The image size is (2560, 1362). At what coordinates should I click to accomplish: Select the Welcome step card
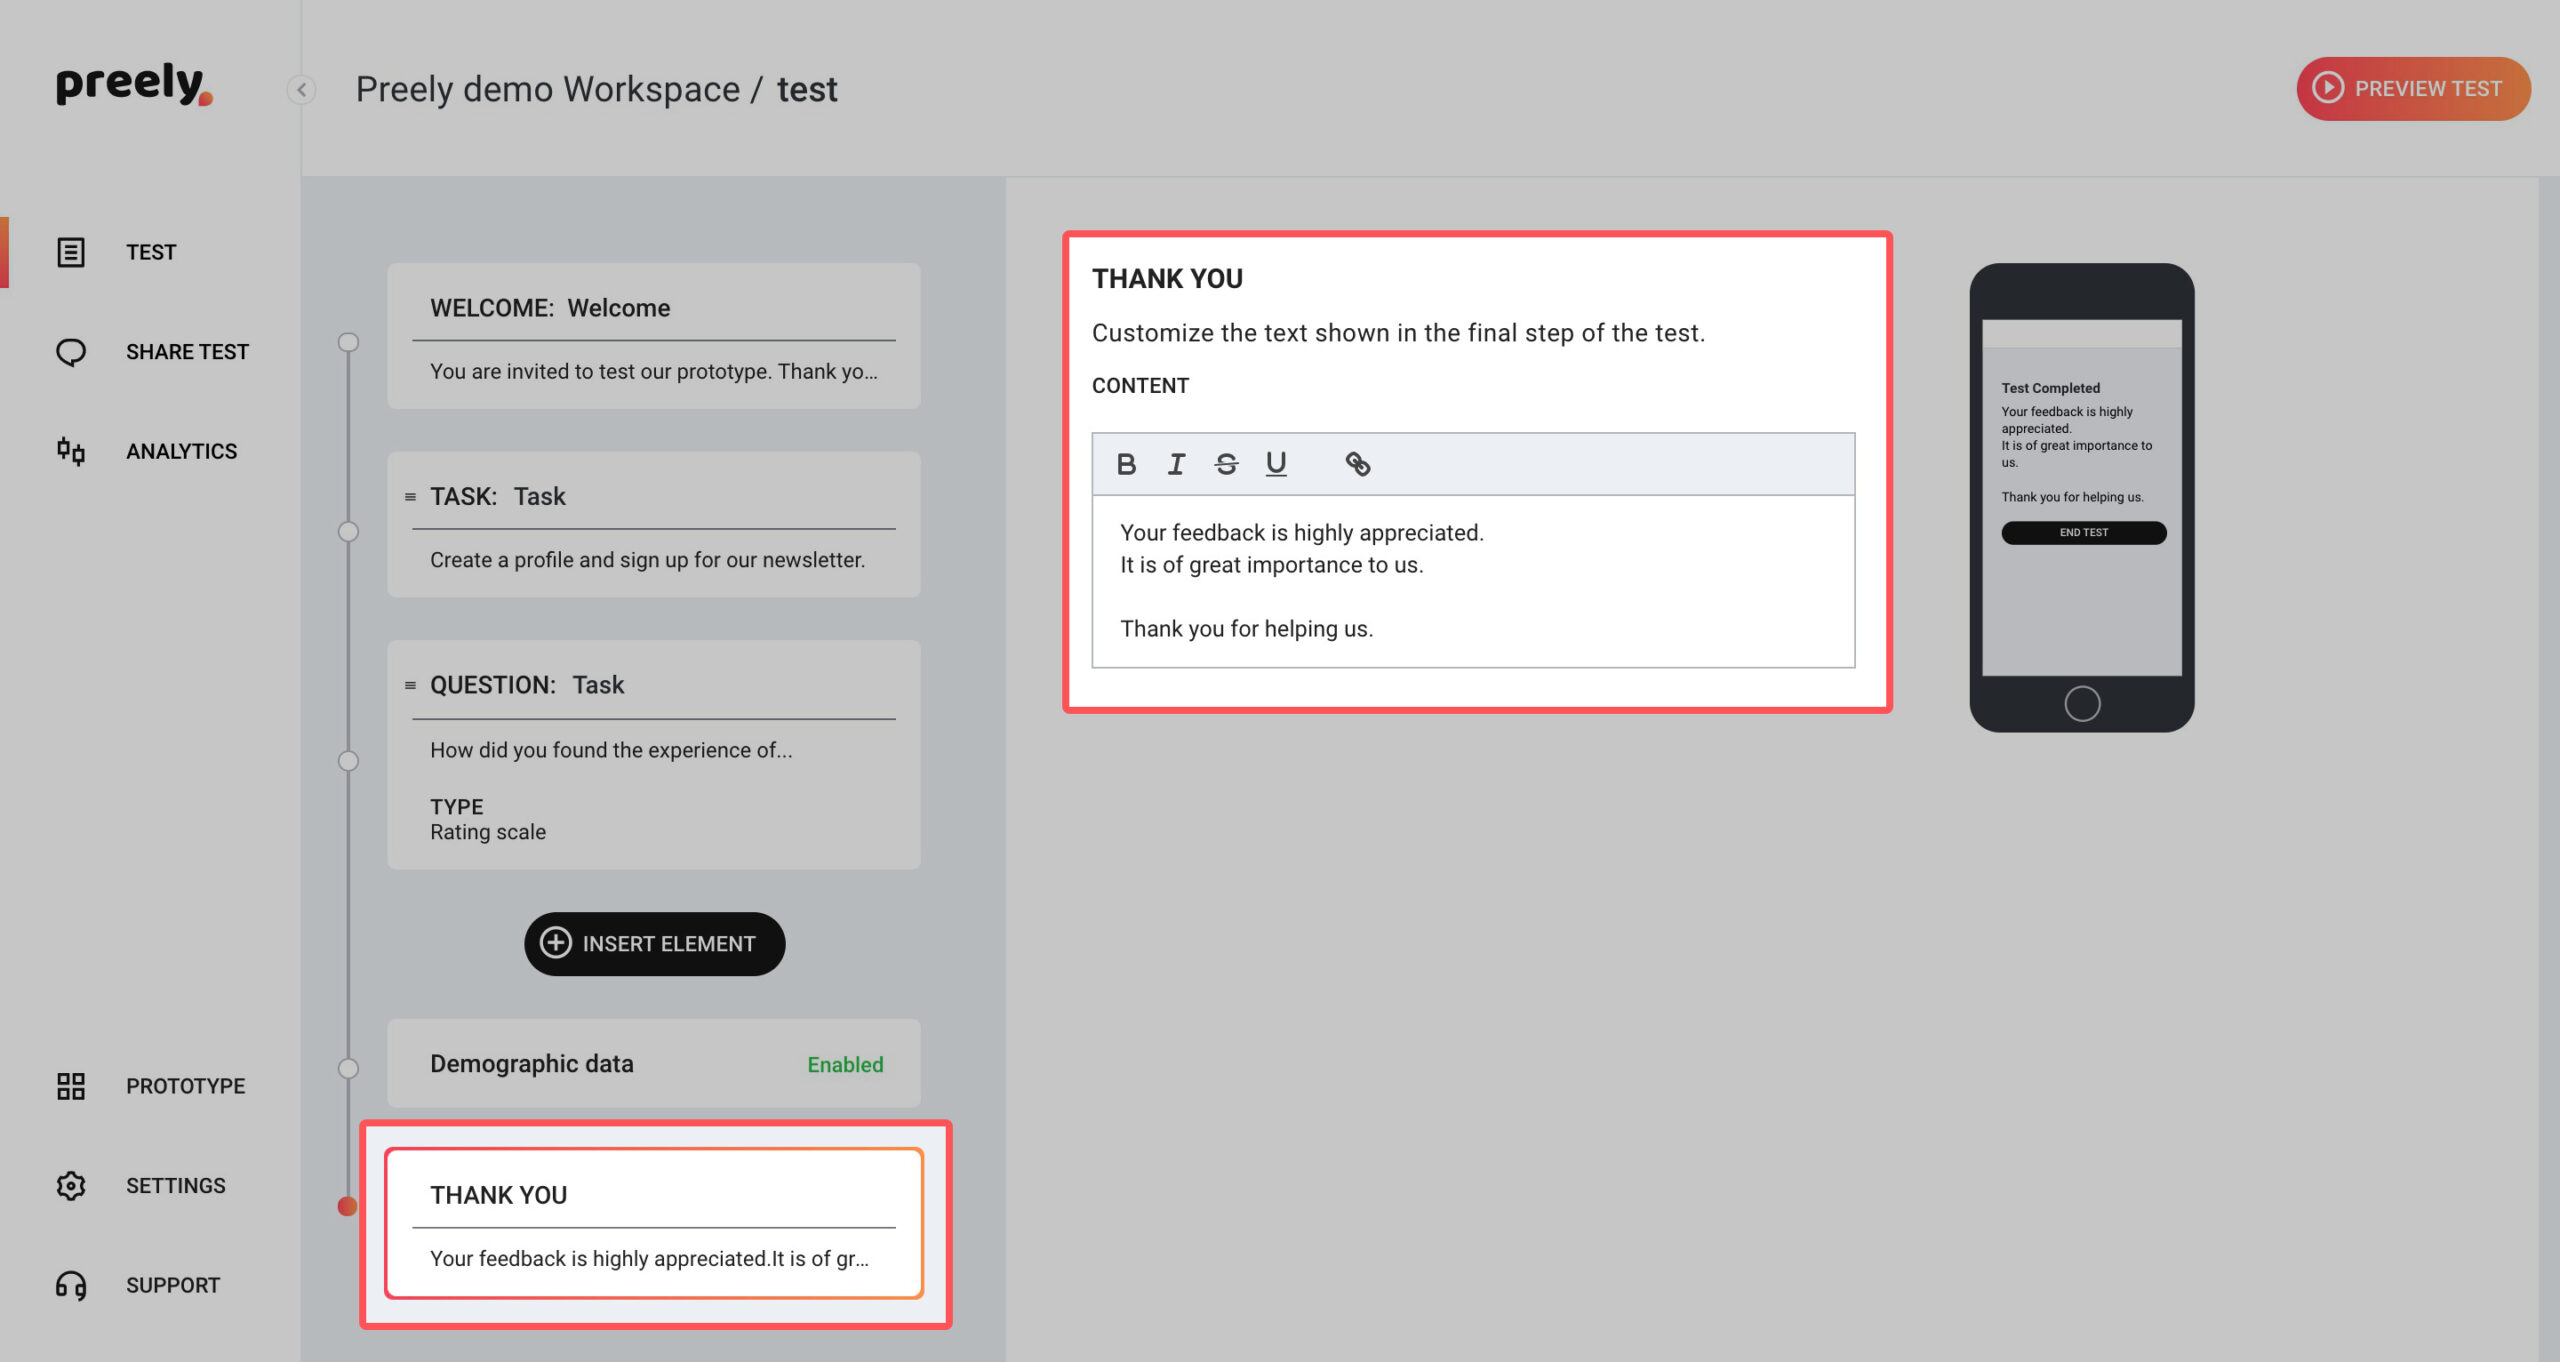point(653,336)
